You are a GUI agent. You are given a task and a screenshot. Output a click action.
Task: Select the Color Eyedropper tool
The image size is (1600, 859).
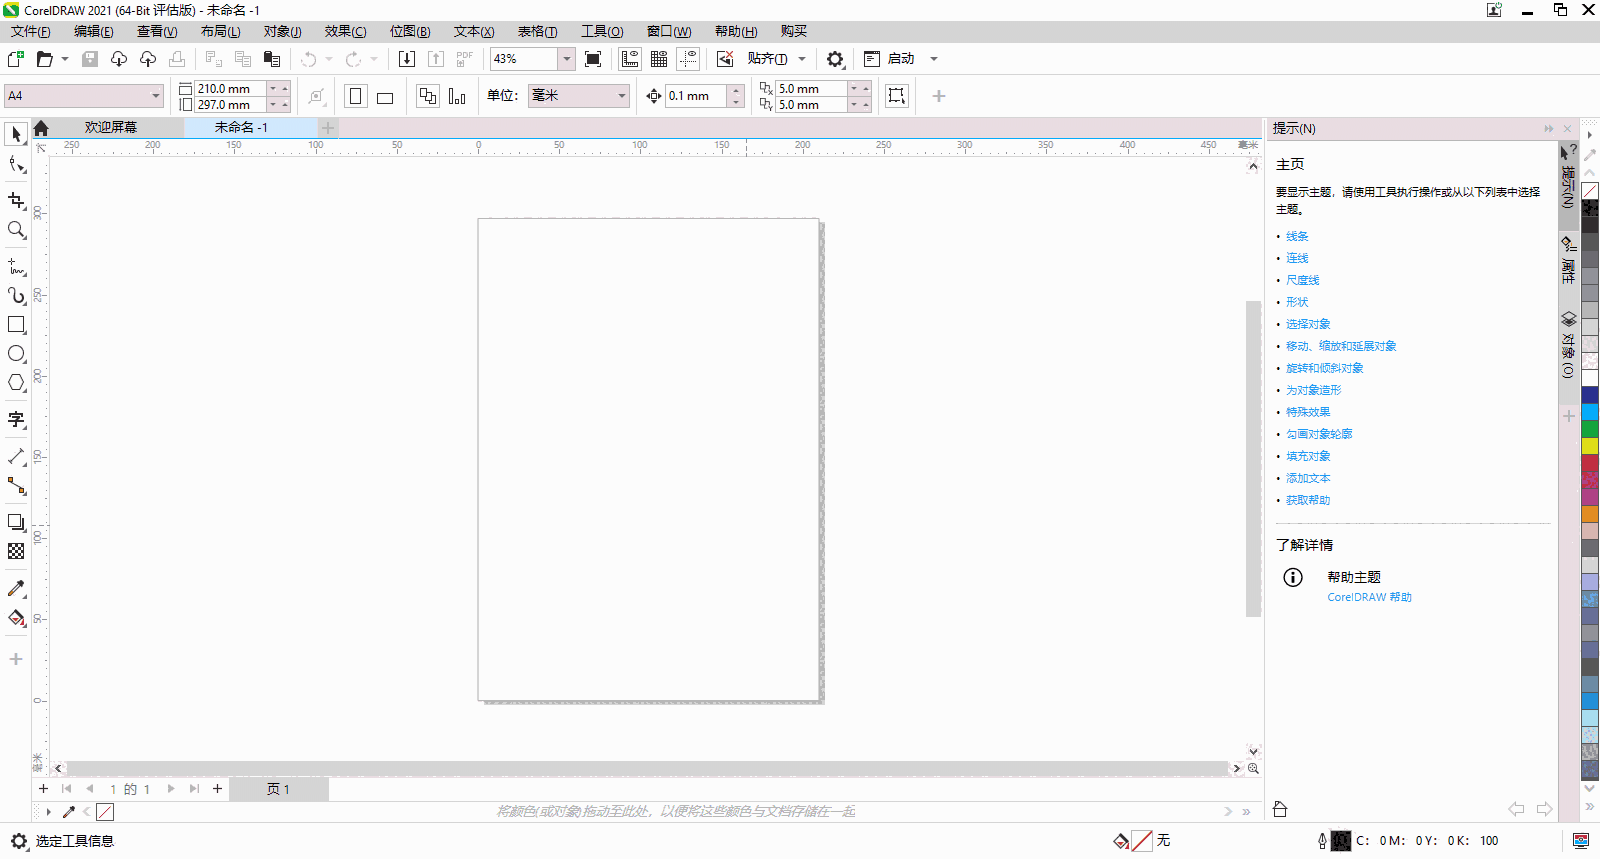coord(16,589)
